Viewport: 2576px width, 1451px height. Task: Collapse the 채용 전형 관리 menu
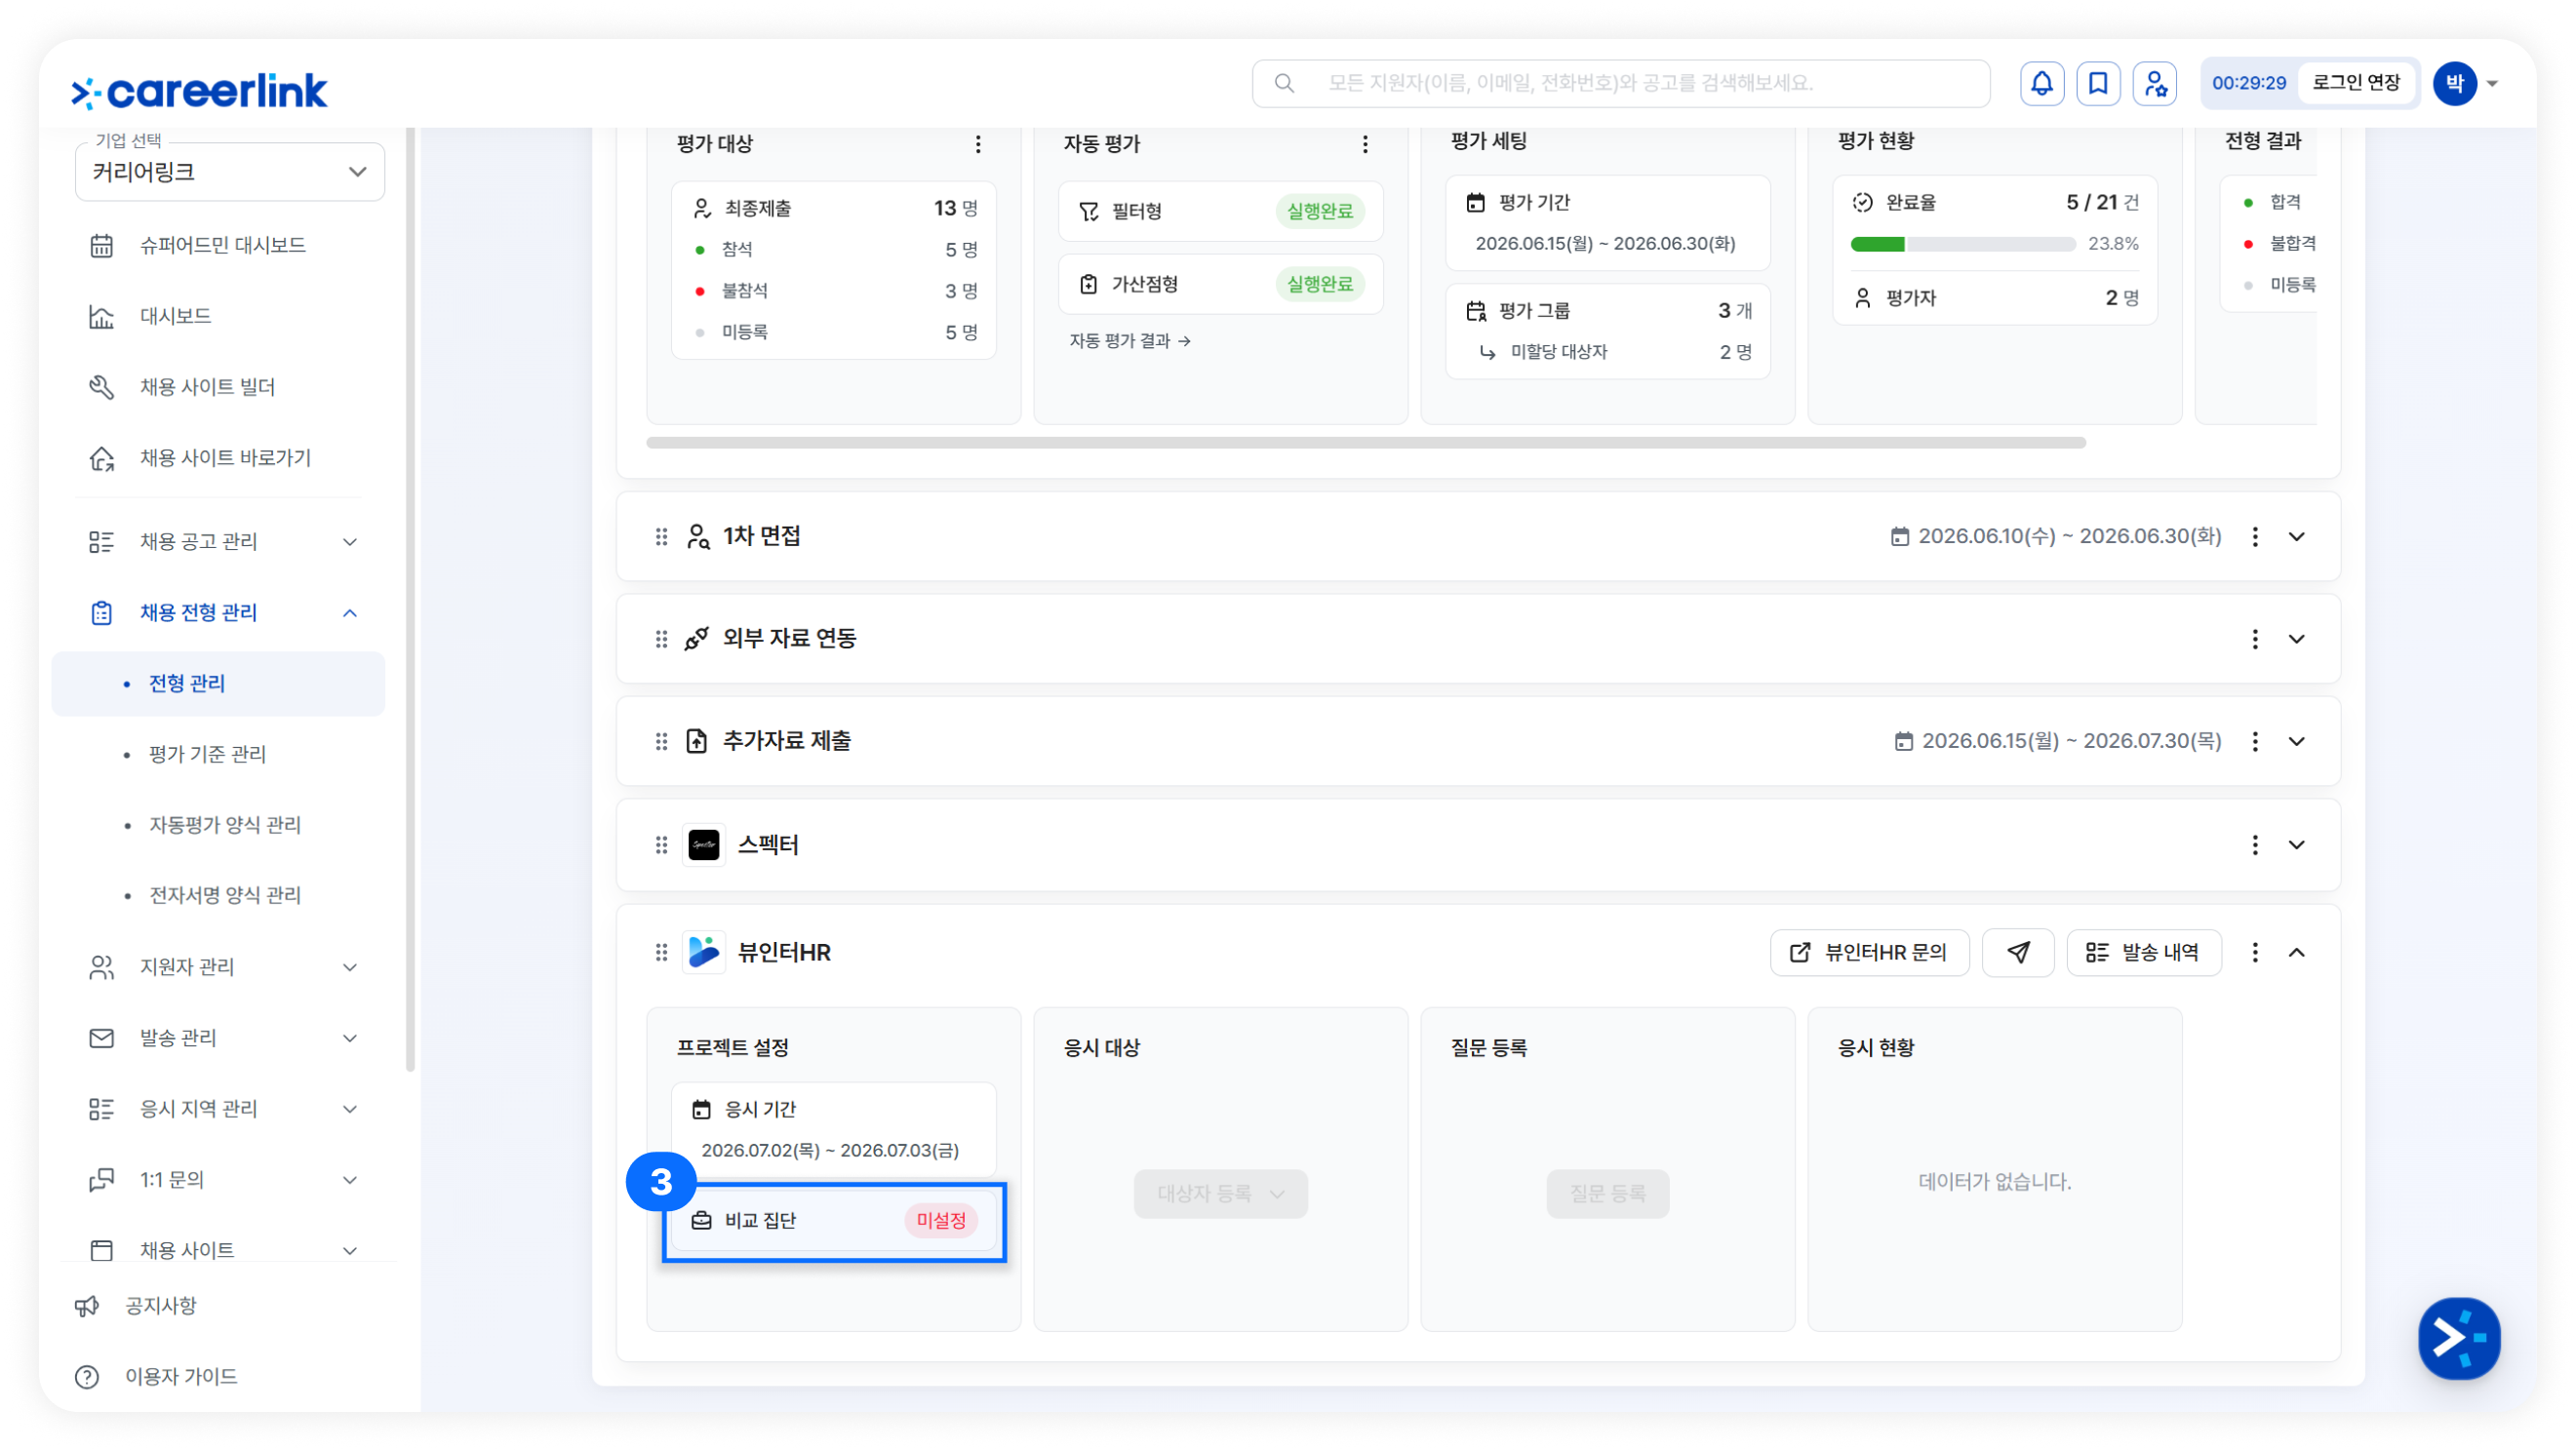(x=350, y=613)
